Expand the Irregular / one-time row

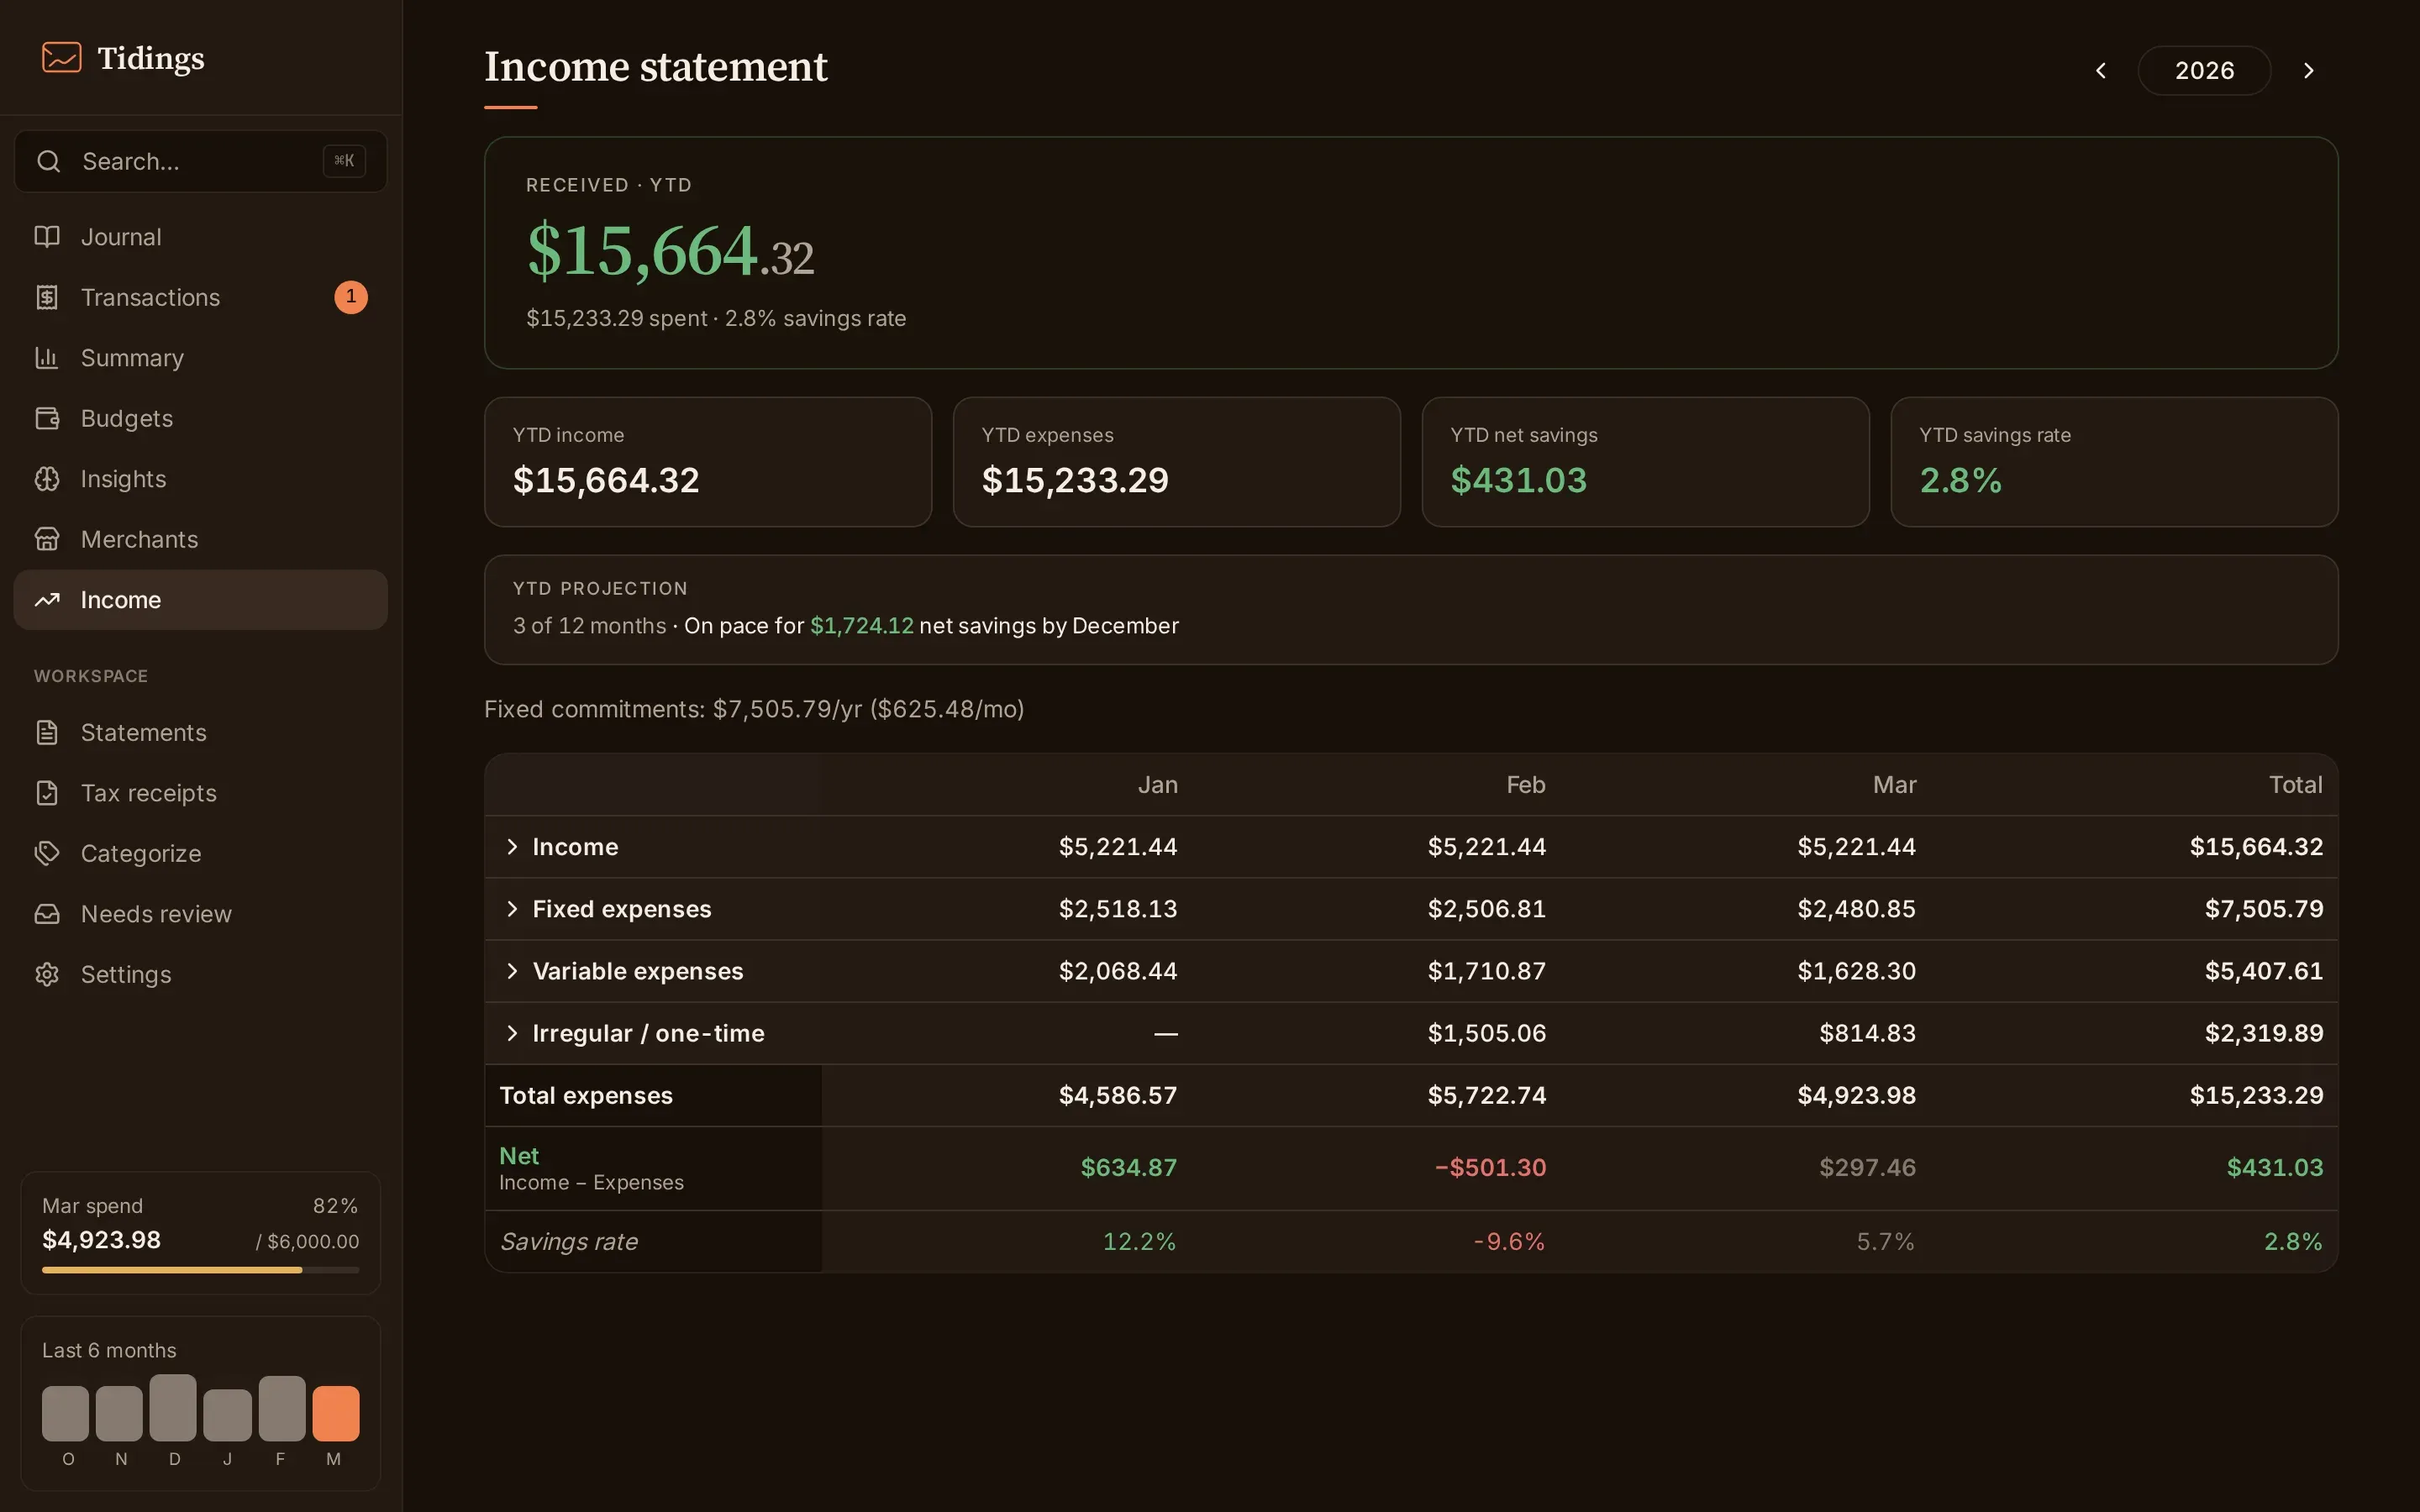[512, 1033]
